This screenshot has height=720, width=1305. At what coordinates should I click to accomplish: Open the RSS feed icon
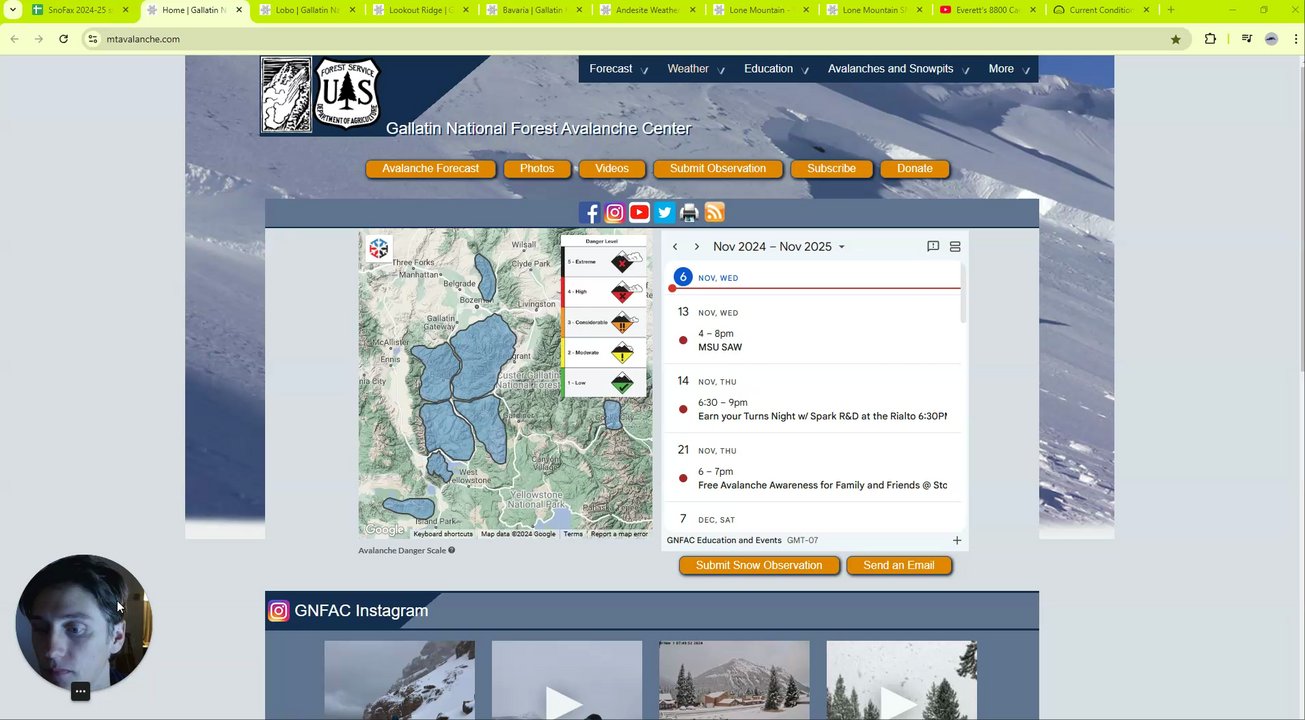coord(714,213)
